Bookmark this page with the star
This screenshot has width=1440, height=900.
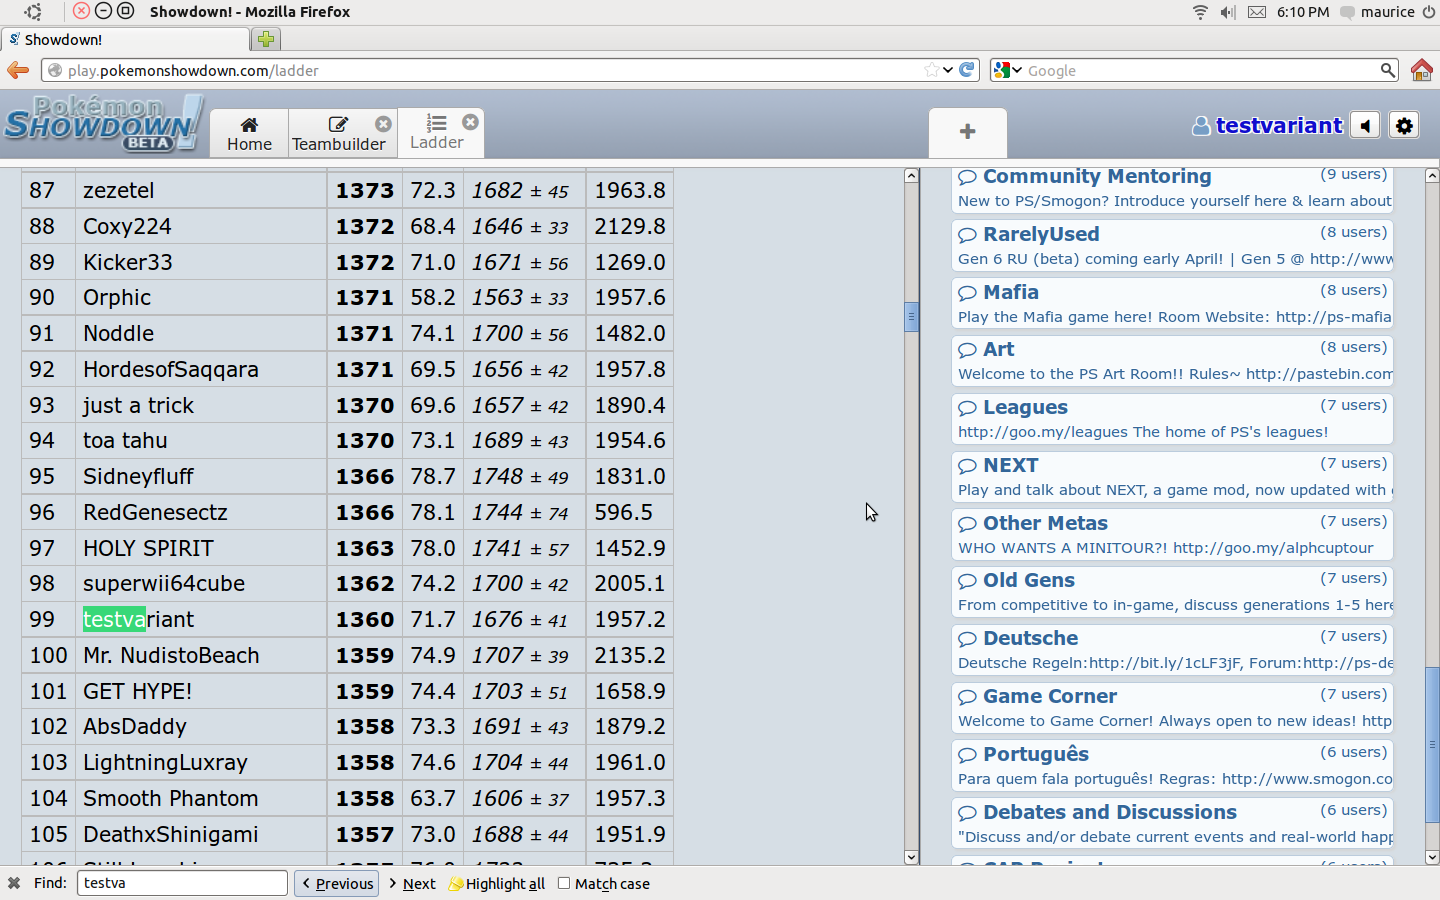932,70
